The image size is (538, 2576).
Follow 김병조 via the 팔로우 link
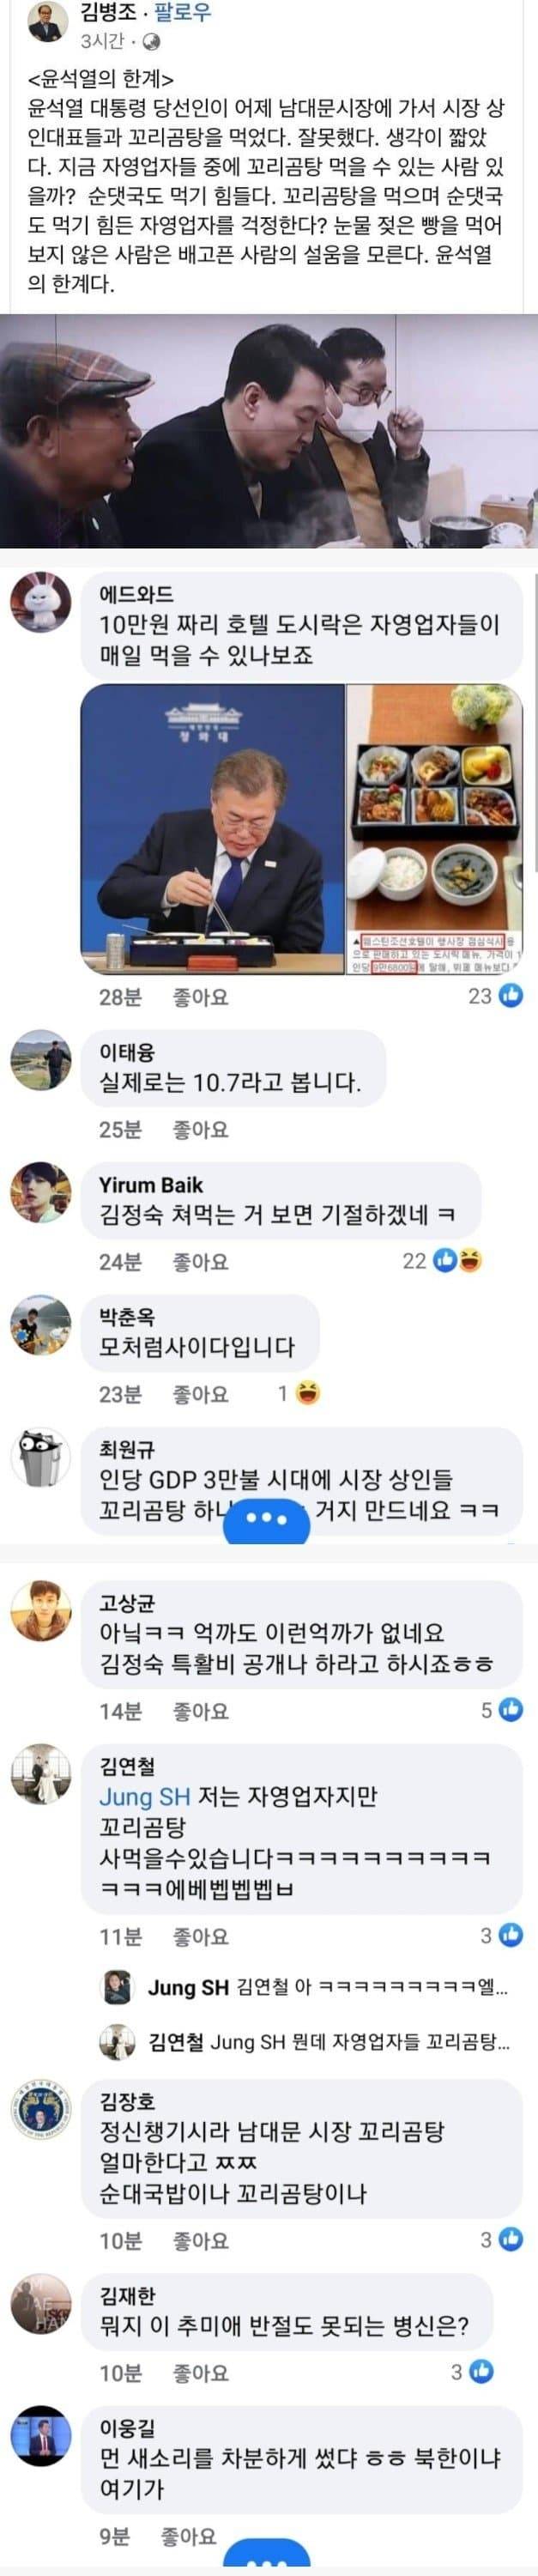point(183,14)
